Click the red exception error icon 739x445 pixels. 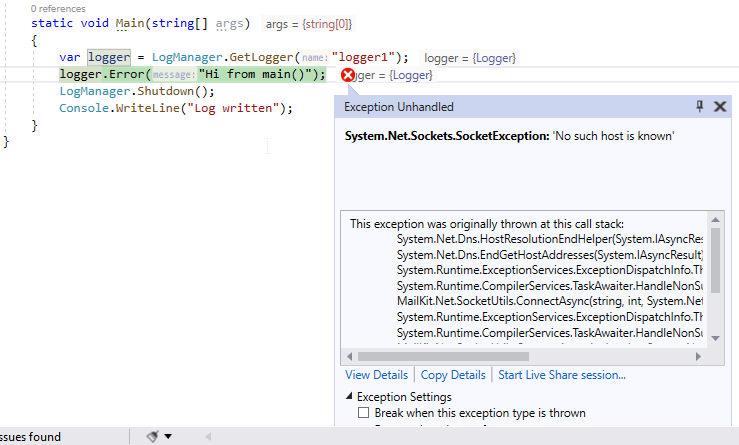(x=348, y=75)
